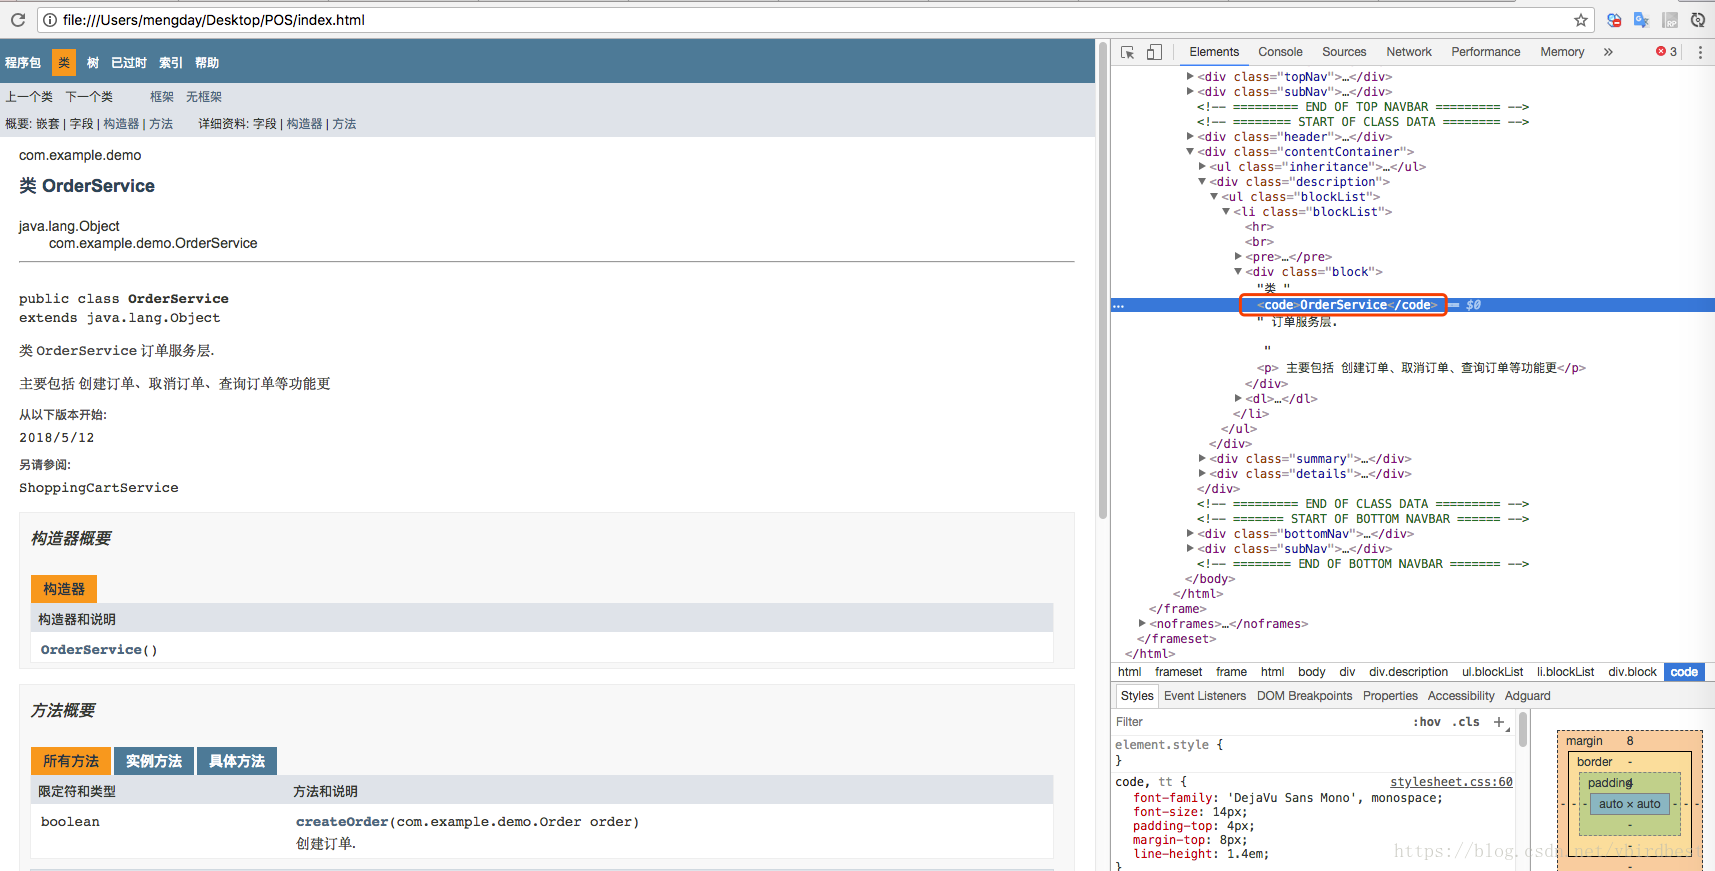Open the stylesheet.css:60 source link
1715x871 pixels.
[x=1451, y=782]
